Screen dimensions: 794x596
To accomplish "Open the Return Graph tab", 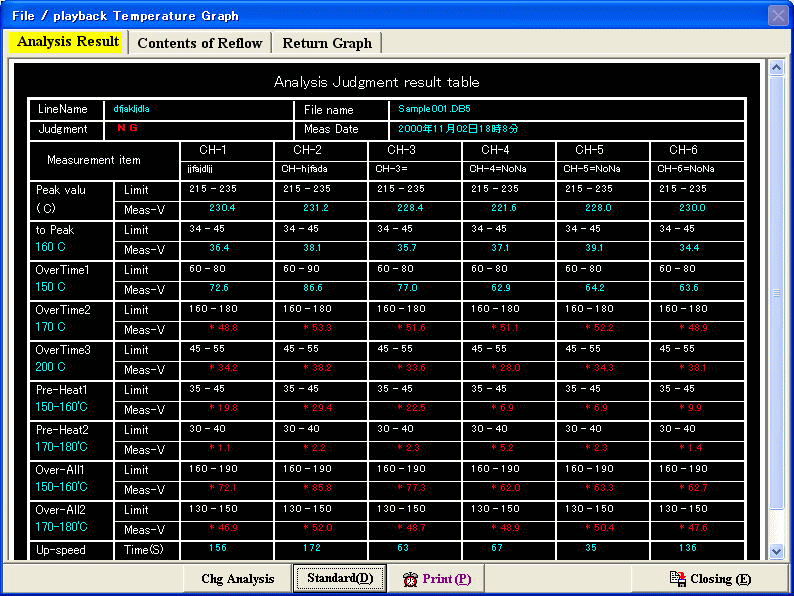I will point(327,43).
